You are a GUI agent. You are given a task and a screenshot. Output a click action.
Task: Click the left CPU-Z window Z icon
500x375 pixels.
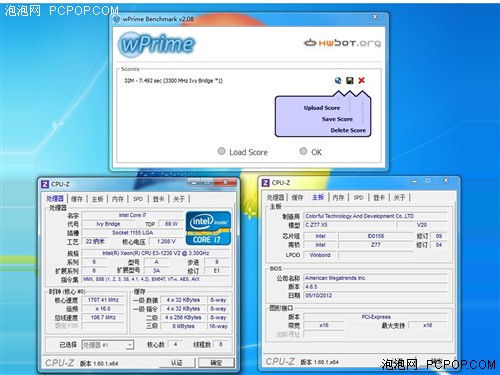point(45,184)
